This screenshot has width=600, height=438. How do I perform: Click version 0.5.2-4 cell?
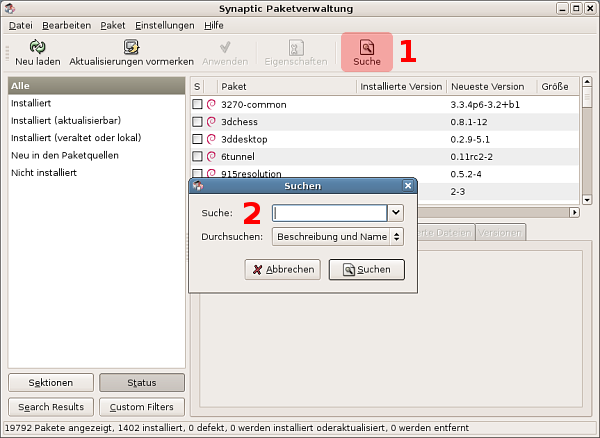coord(466,174)
